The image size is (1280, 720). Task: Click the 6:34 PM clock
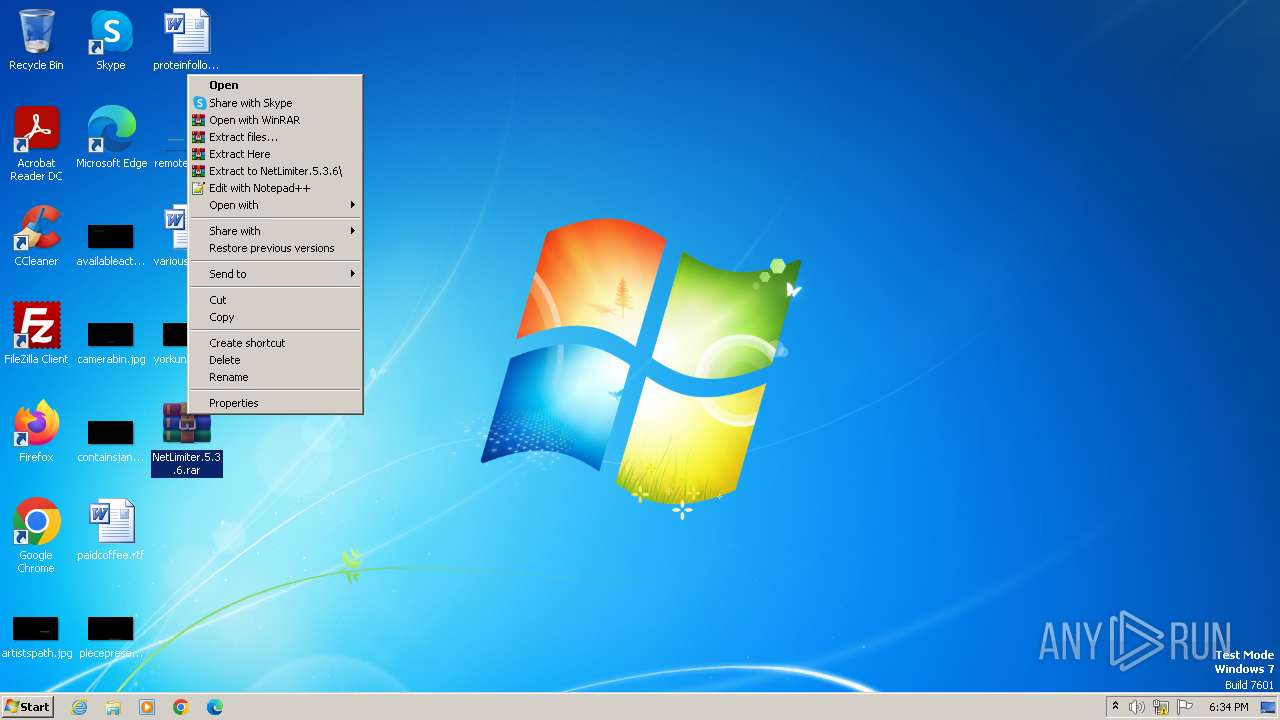pos(1228,707)
